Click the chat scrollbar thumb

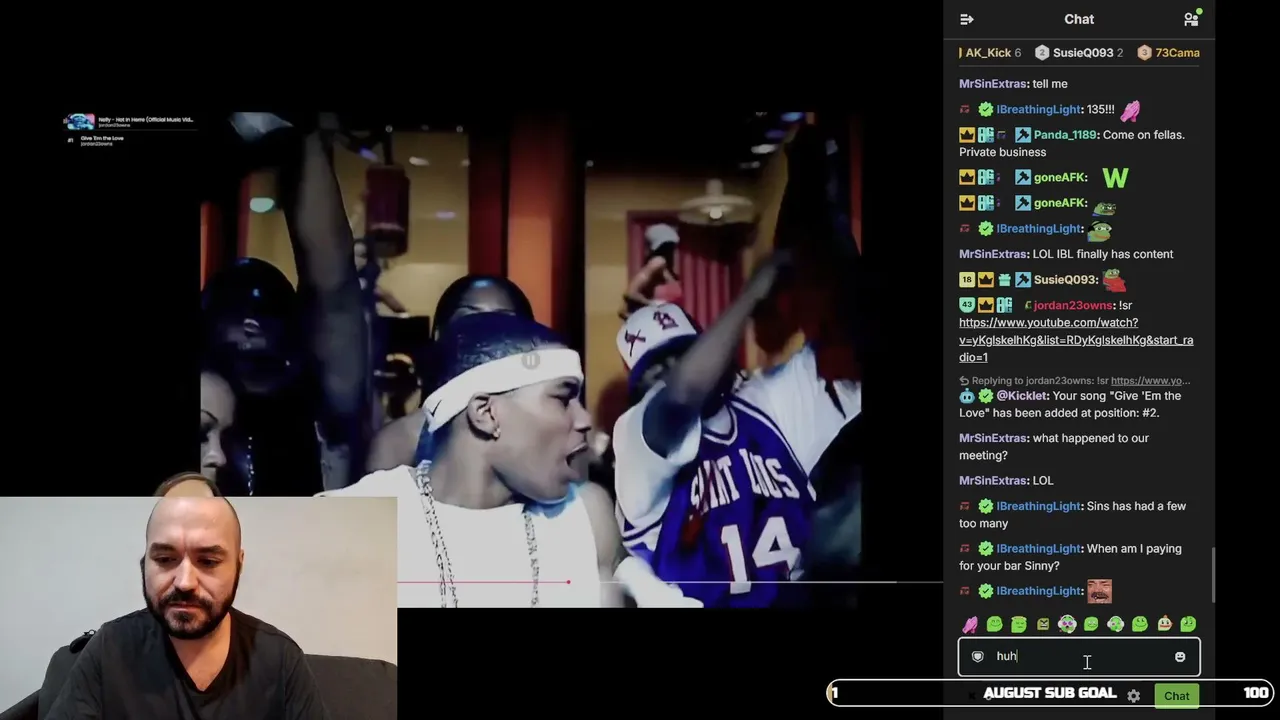pyautogui.click(x=1213, y=575)
